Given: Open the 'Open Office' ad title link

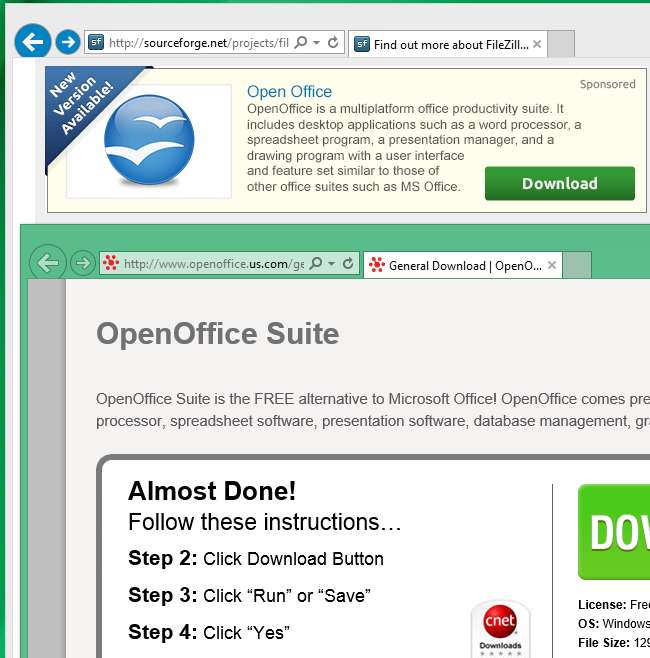Looking at the screenshot, I should point(289,91).
